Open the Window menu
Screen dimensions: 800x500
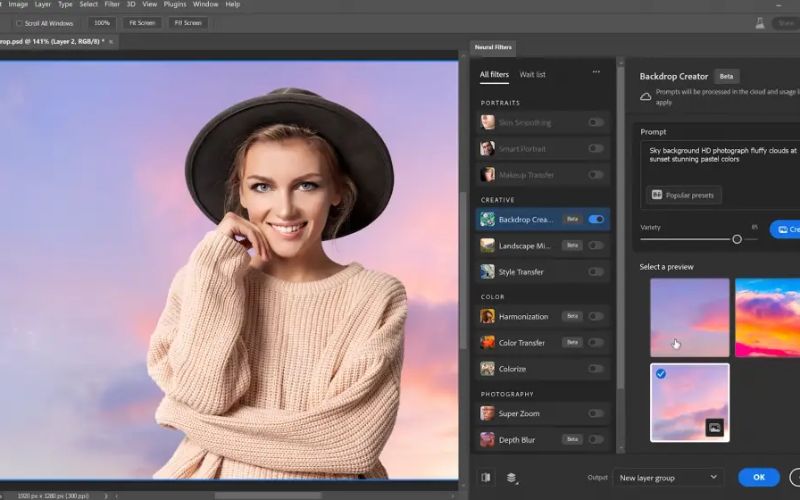coord(206,4)
